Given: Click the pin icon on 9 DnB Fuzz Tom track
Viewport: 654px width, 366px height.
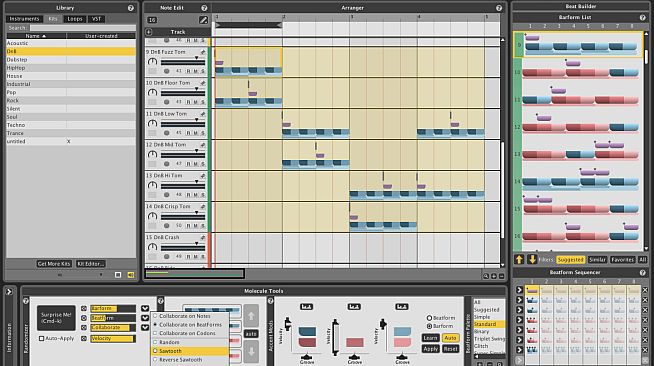Looking at the screenshot, I should pyautogui.click(x=203, y=52).
